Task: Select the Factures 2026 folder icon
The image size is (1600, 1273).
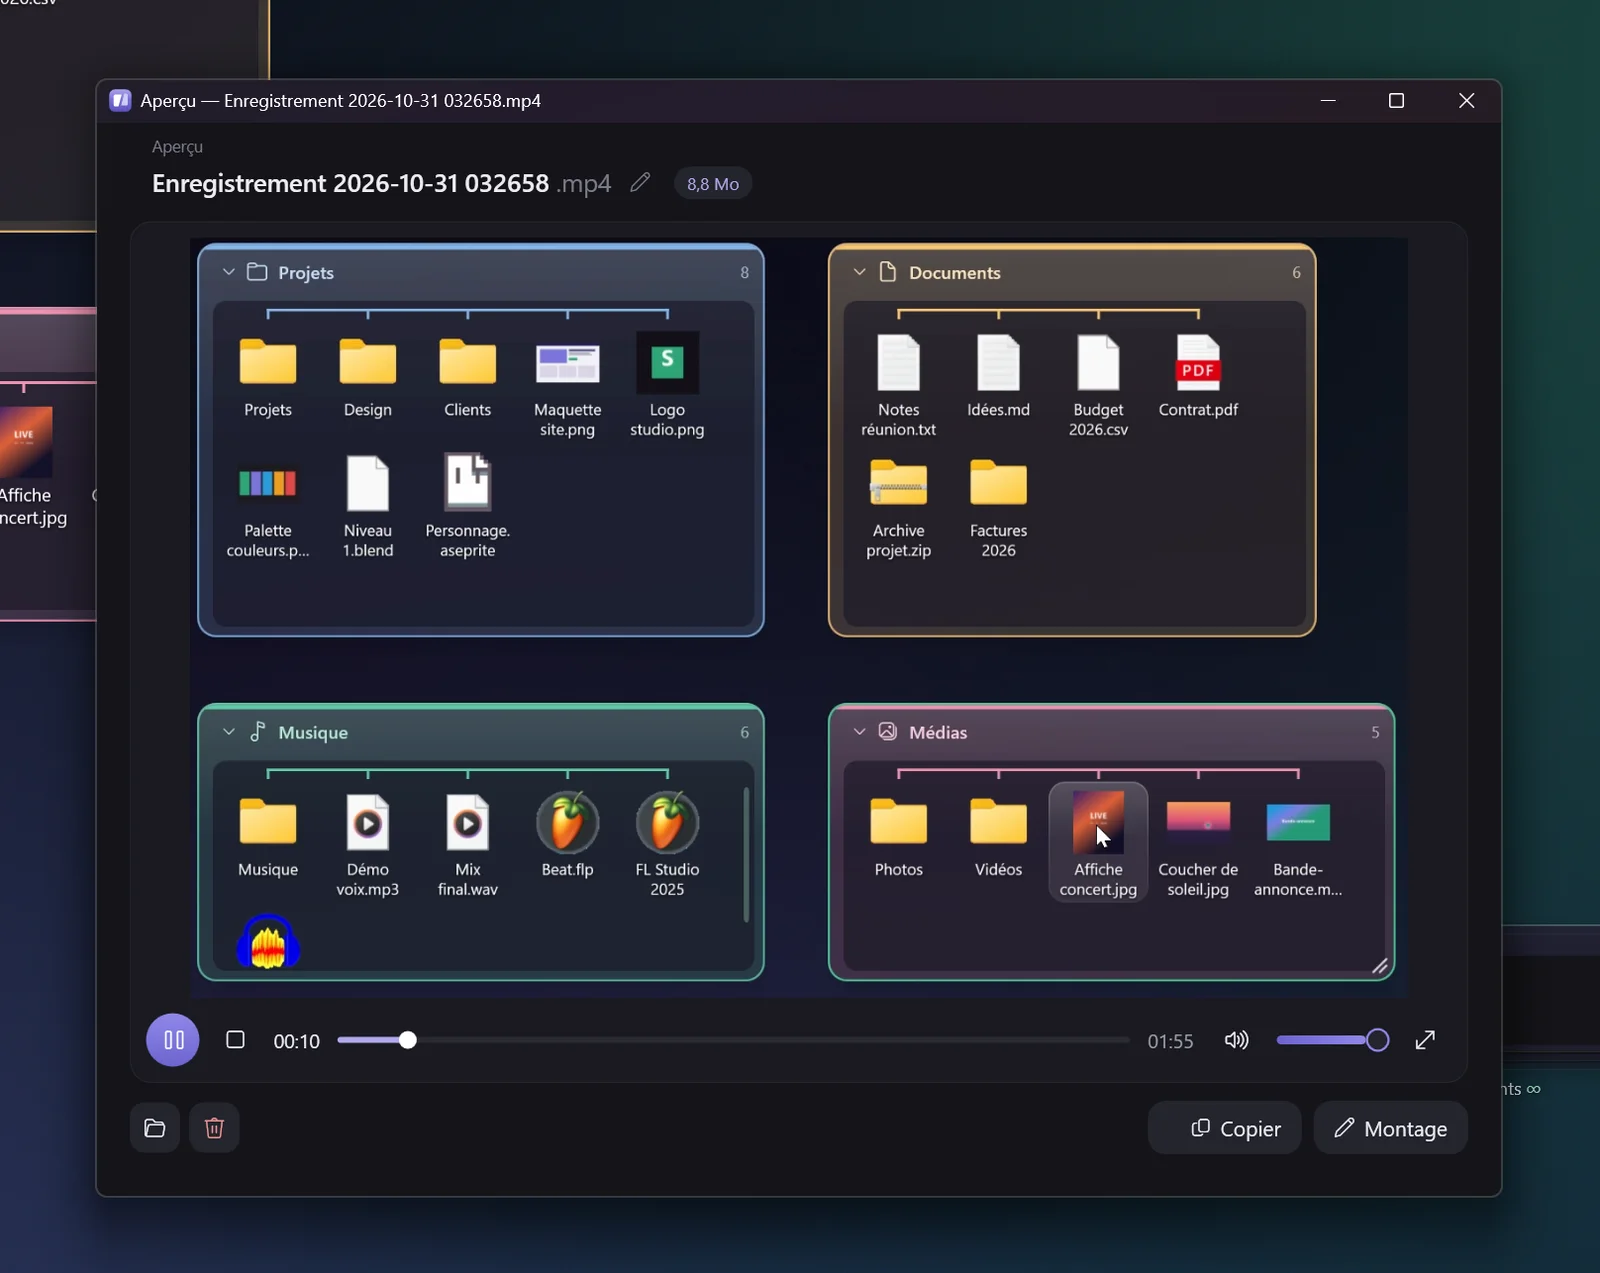Action: coord(998,483)
